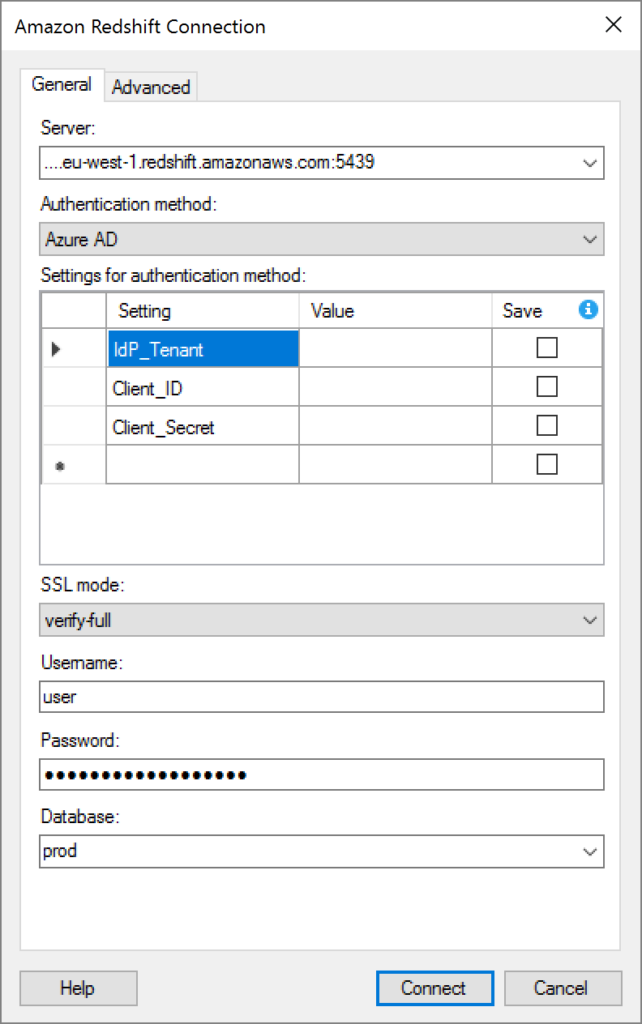Image resolution: width=642 pixels, height=1024 pixels.
Task: Click the Value cell for IdP_Tenant
Action: (395, 348)
